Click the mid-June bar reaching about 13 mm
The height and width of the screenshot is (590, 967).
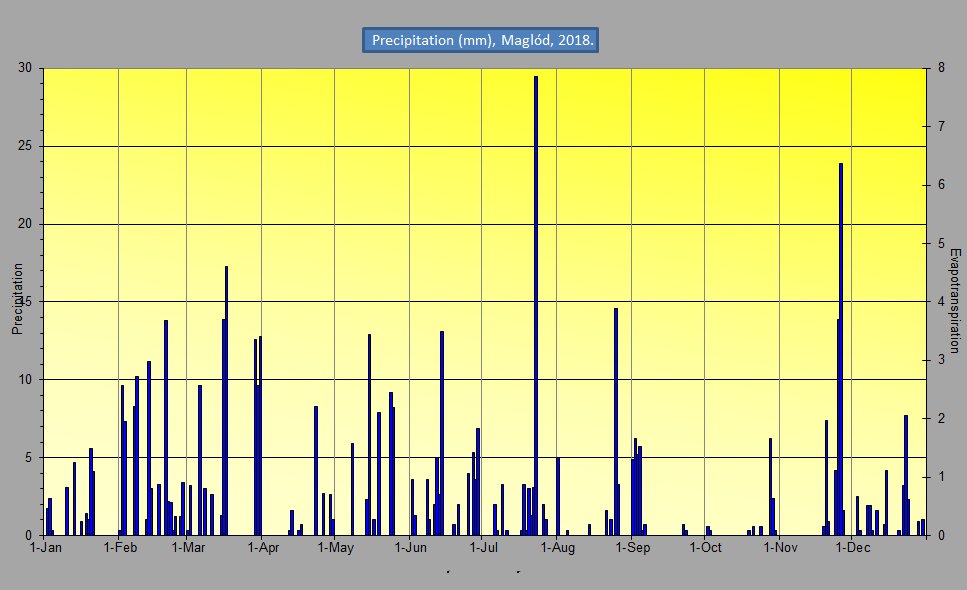442,430
